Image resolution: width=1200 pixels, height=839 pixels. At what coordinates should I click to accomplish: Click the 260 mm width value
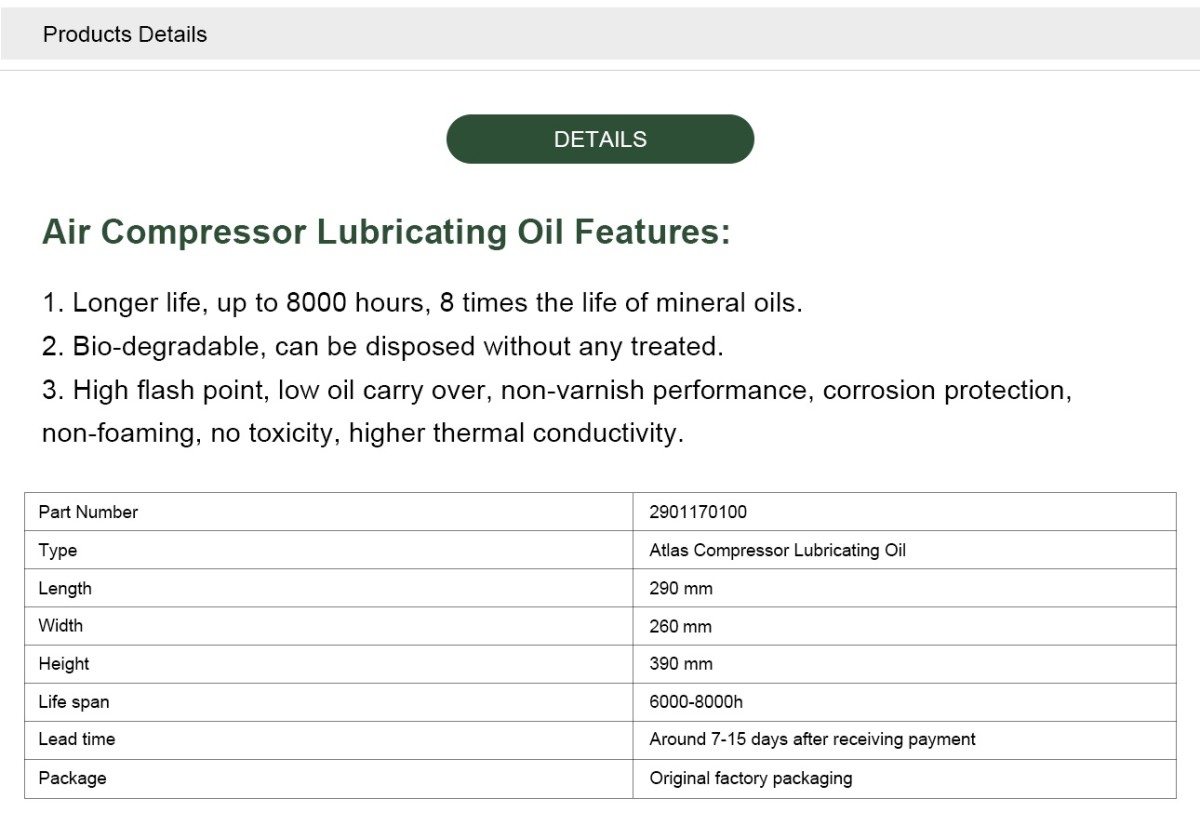681,626
